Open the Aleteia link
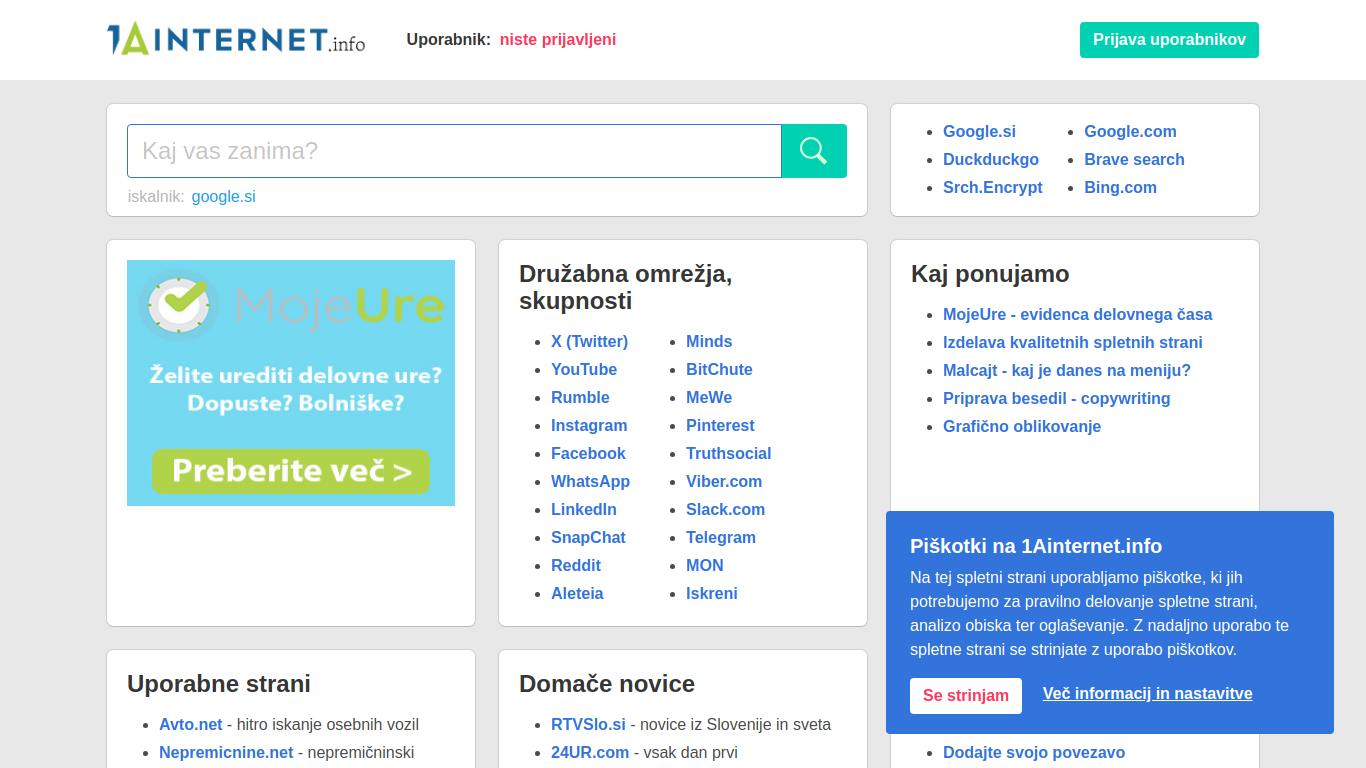 pos(577,594)
